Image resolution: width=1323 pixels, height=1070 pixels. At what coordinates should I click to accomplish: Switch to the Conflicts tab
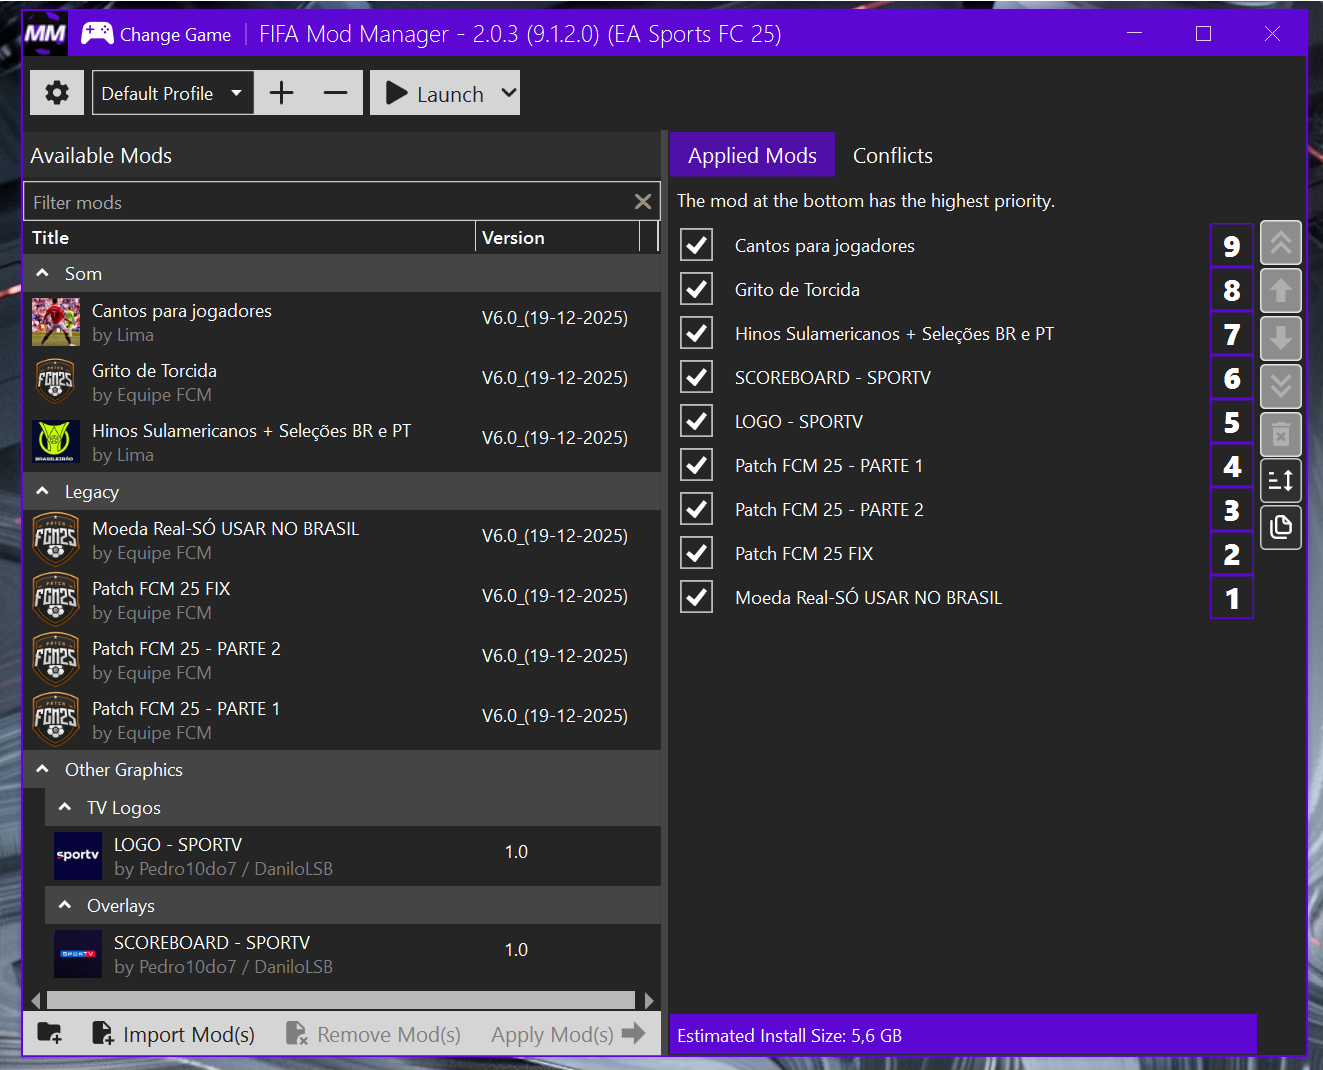coord(892,155)
